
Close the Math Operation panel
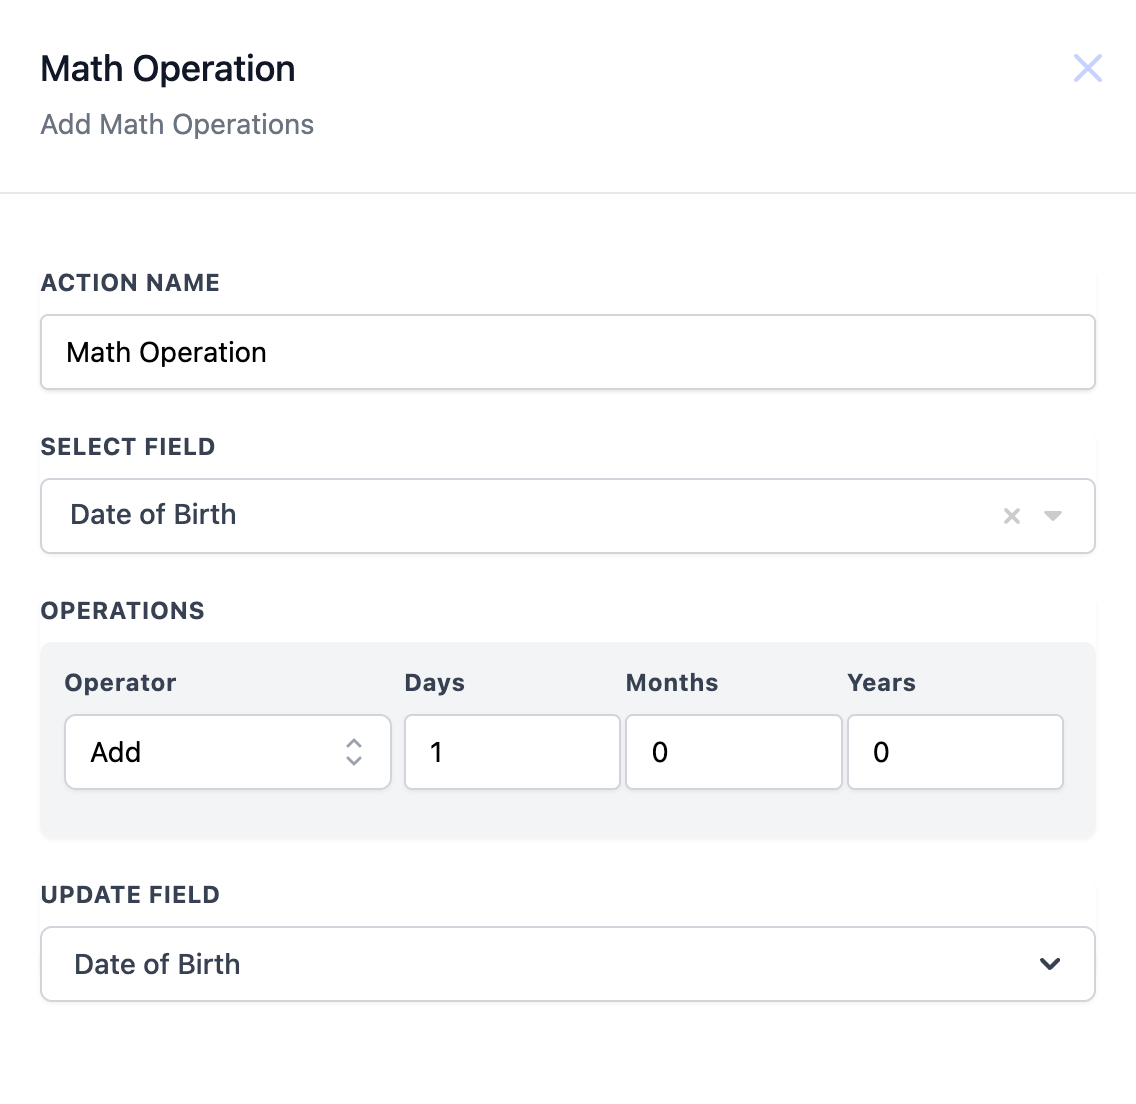coord(1087,68)
